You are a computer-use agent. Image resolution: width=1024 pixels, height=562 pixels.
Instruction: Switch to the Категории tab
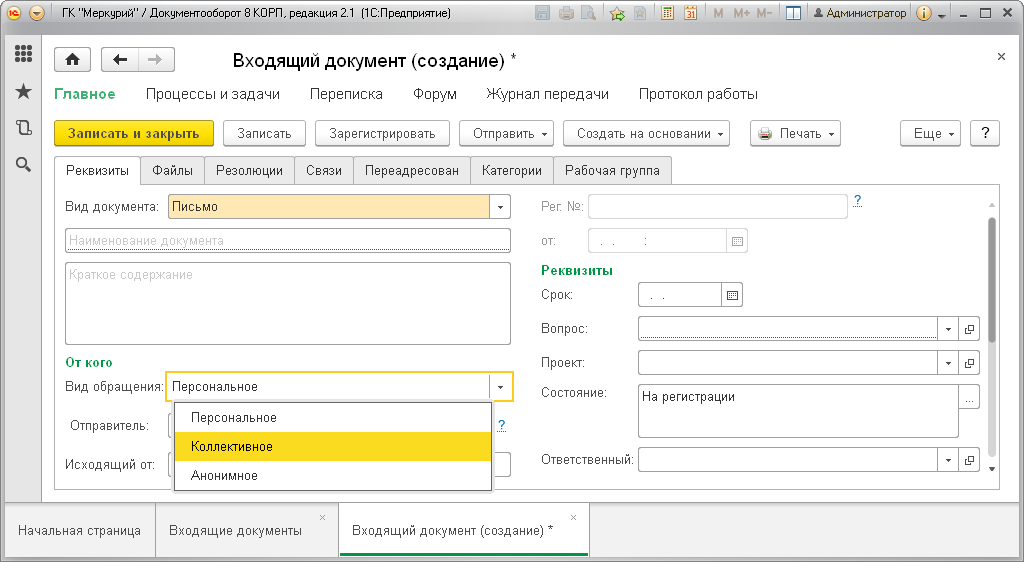click(x=512, y=170)
